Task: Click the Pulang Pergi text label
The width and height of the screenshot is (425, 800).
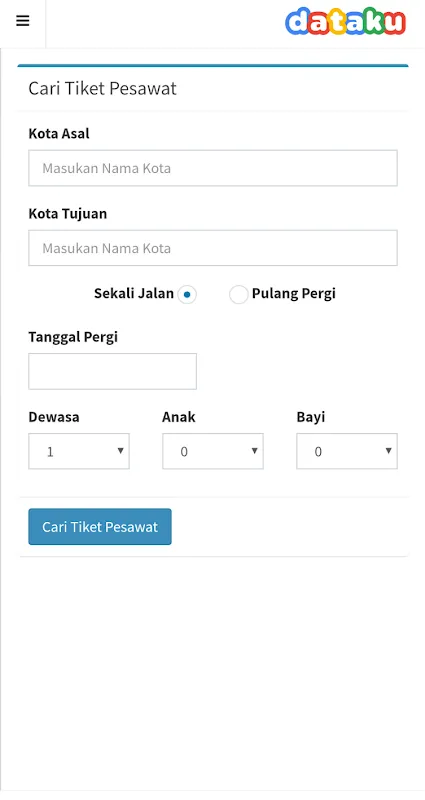Action: (294, 293)
